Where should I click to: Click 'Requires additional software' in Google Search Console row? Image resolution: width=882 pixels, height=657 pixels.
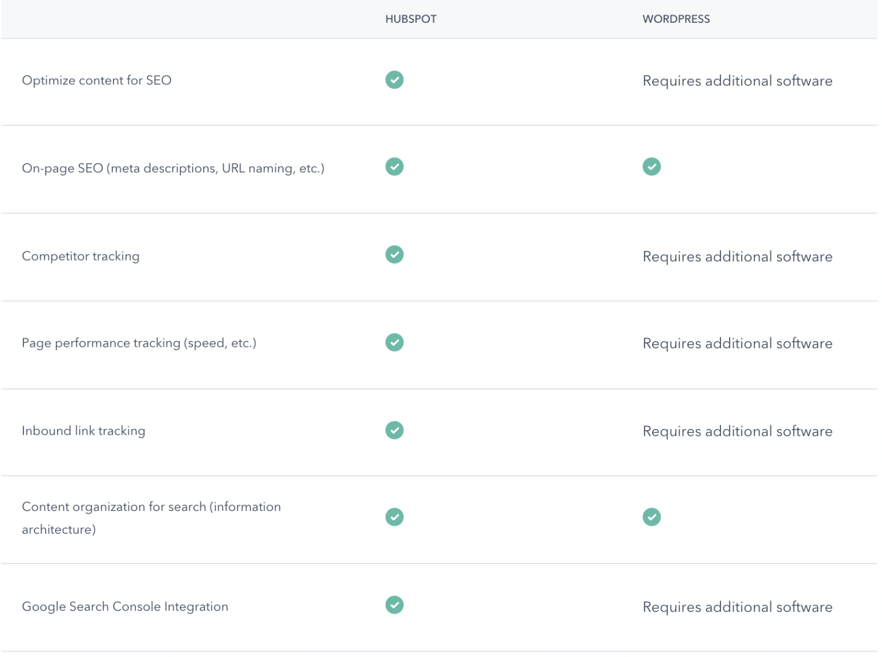coord(737,607)
